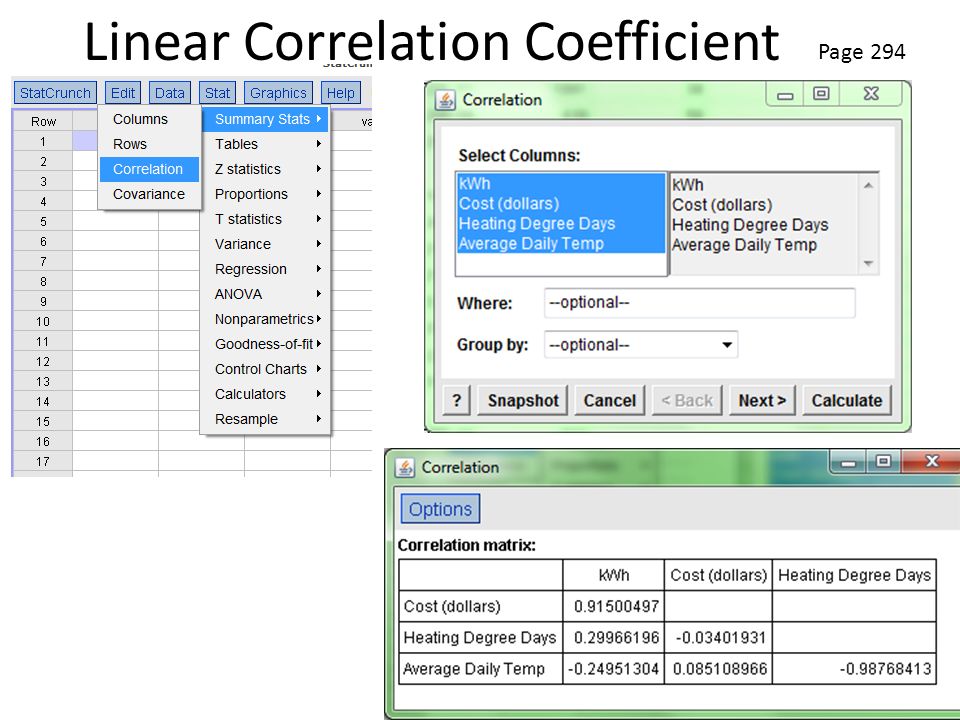Click the Cancel button
This screenshot has height=720, width=960.
610,400
